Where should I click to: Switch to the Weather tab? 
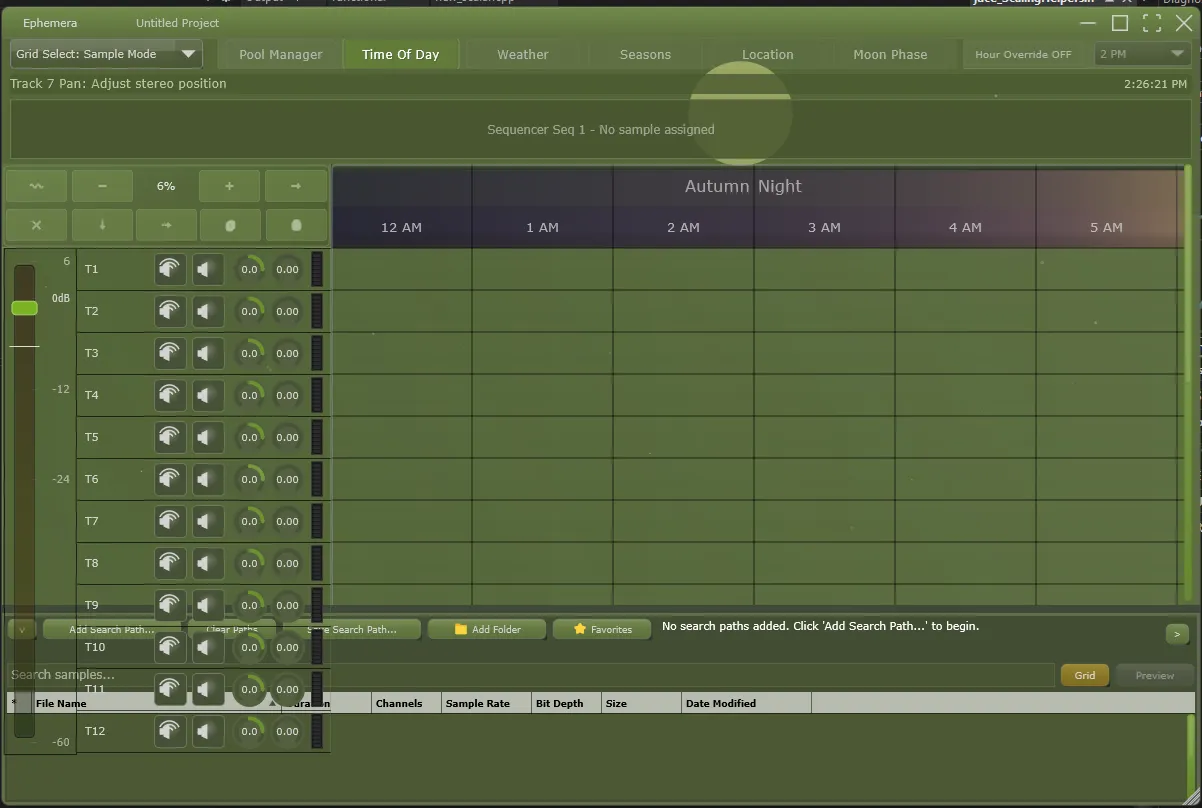point(523,55)
